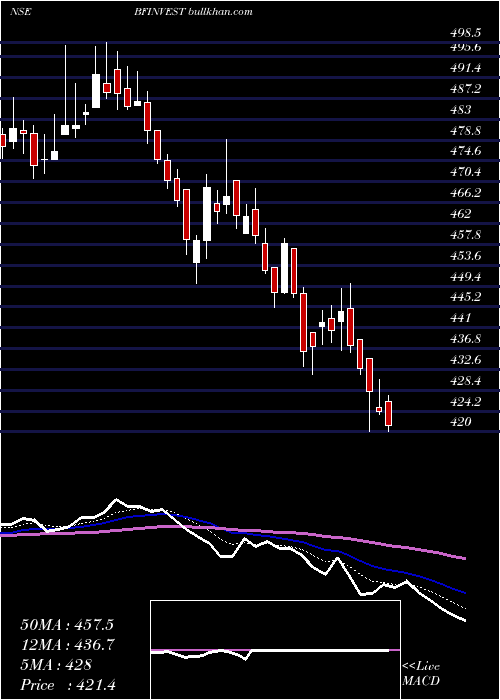Click the 428.4 price axis label
This screenshot has height=700, width=500.
point(465,381)
